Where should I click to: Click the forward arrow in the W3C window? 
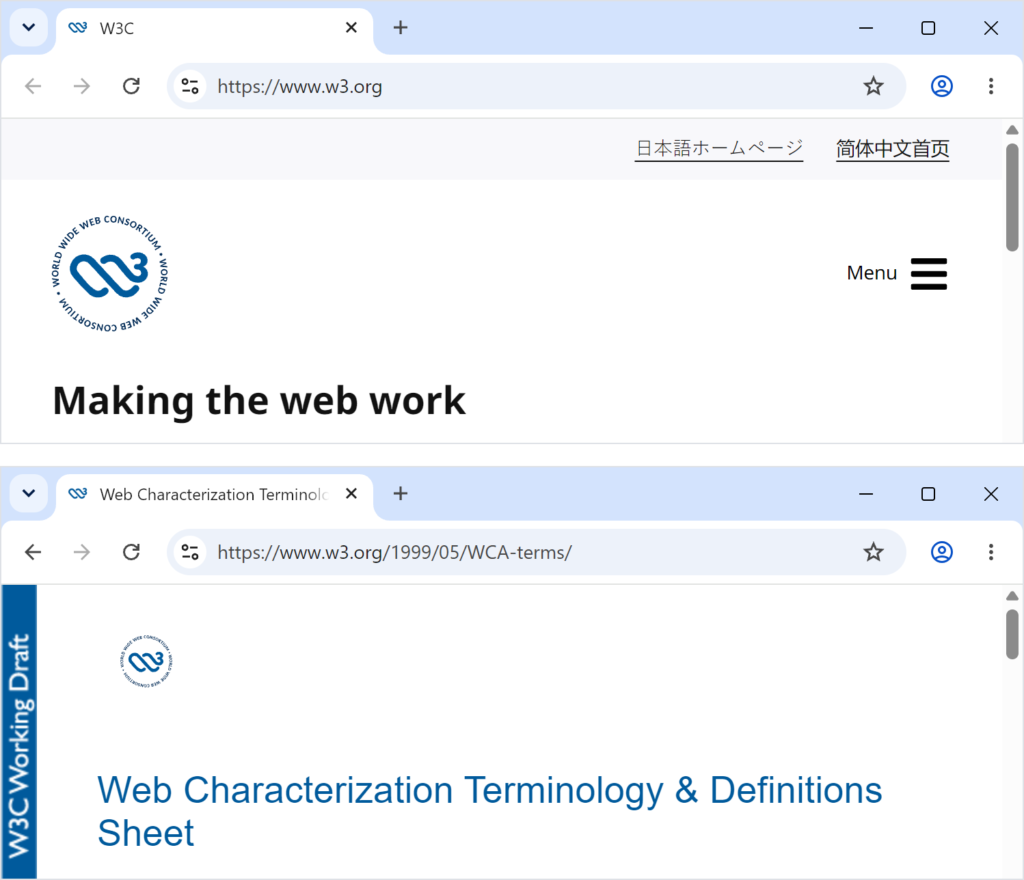(82, 86)
